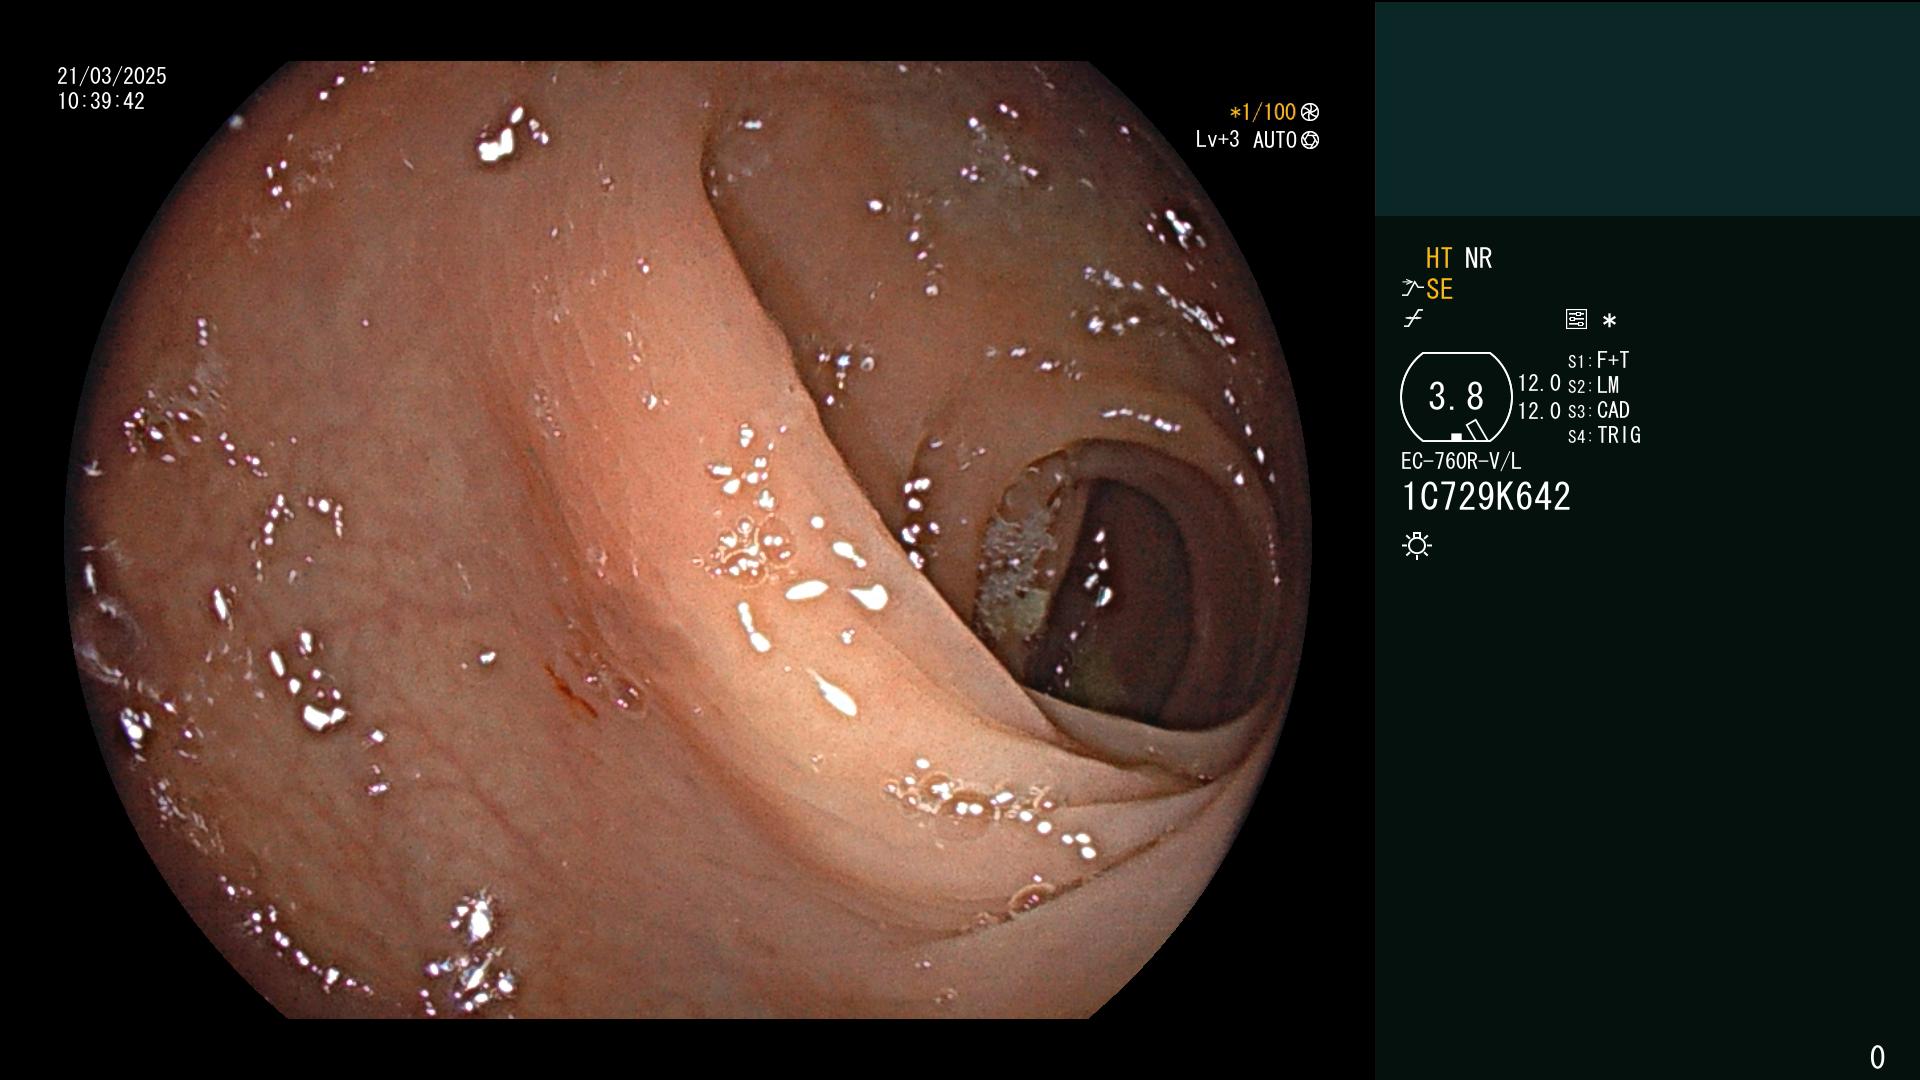Click the light source lamp icon
This screenshot has width=1920, height=1080.
coord(1417,546)
